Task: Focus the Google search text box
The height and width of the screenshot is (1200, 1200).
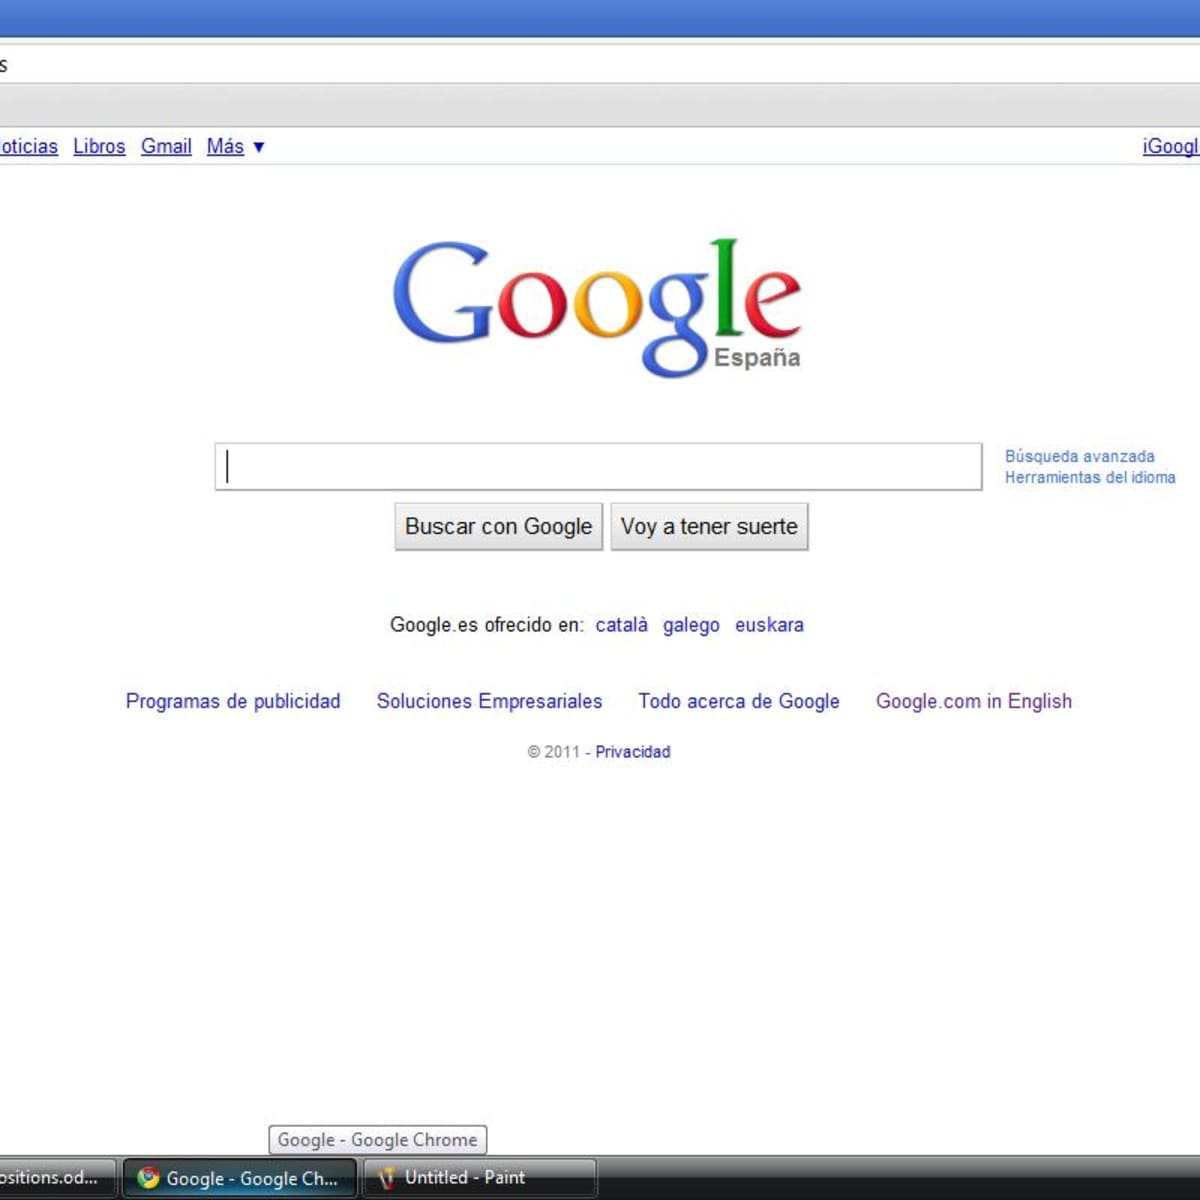Action: [598, 467]
